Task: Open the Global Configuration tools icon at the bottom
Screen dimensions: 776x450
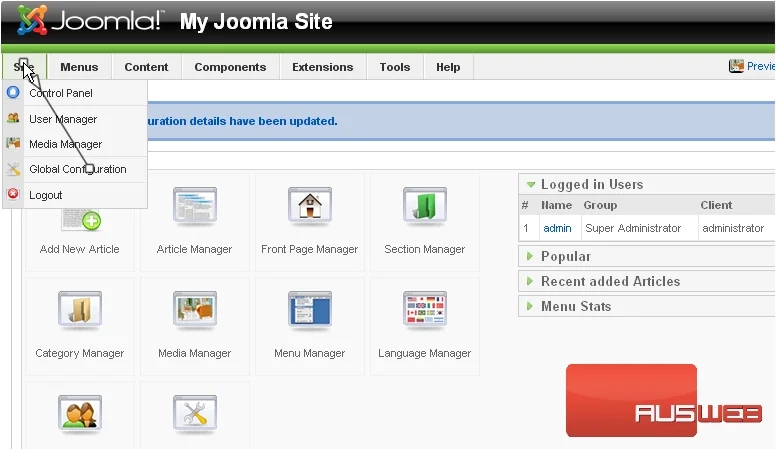Action: pos(194,412)
